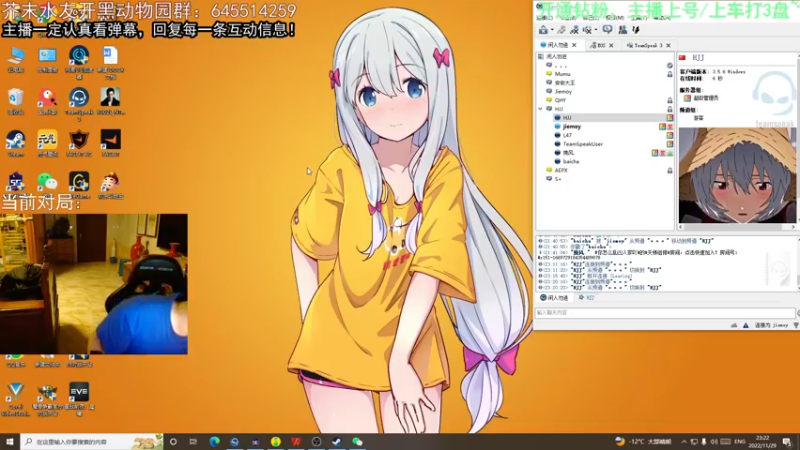Select the Mumu channel

pyautogui.click(x=562, y=74)
